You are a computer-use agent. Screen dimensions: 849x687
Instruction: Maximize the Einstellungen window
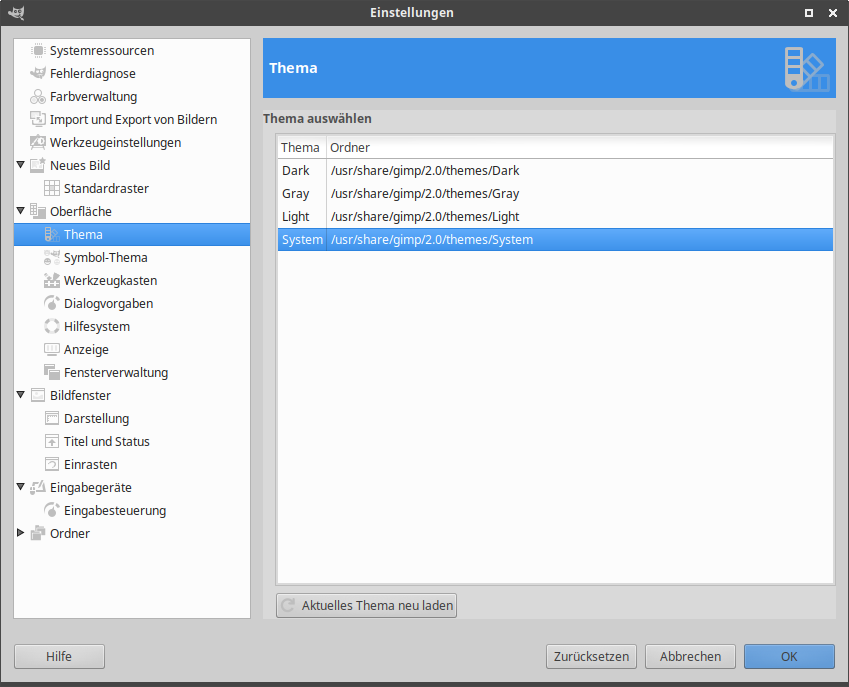[809, 12]
